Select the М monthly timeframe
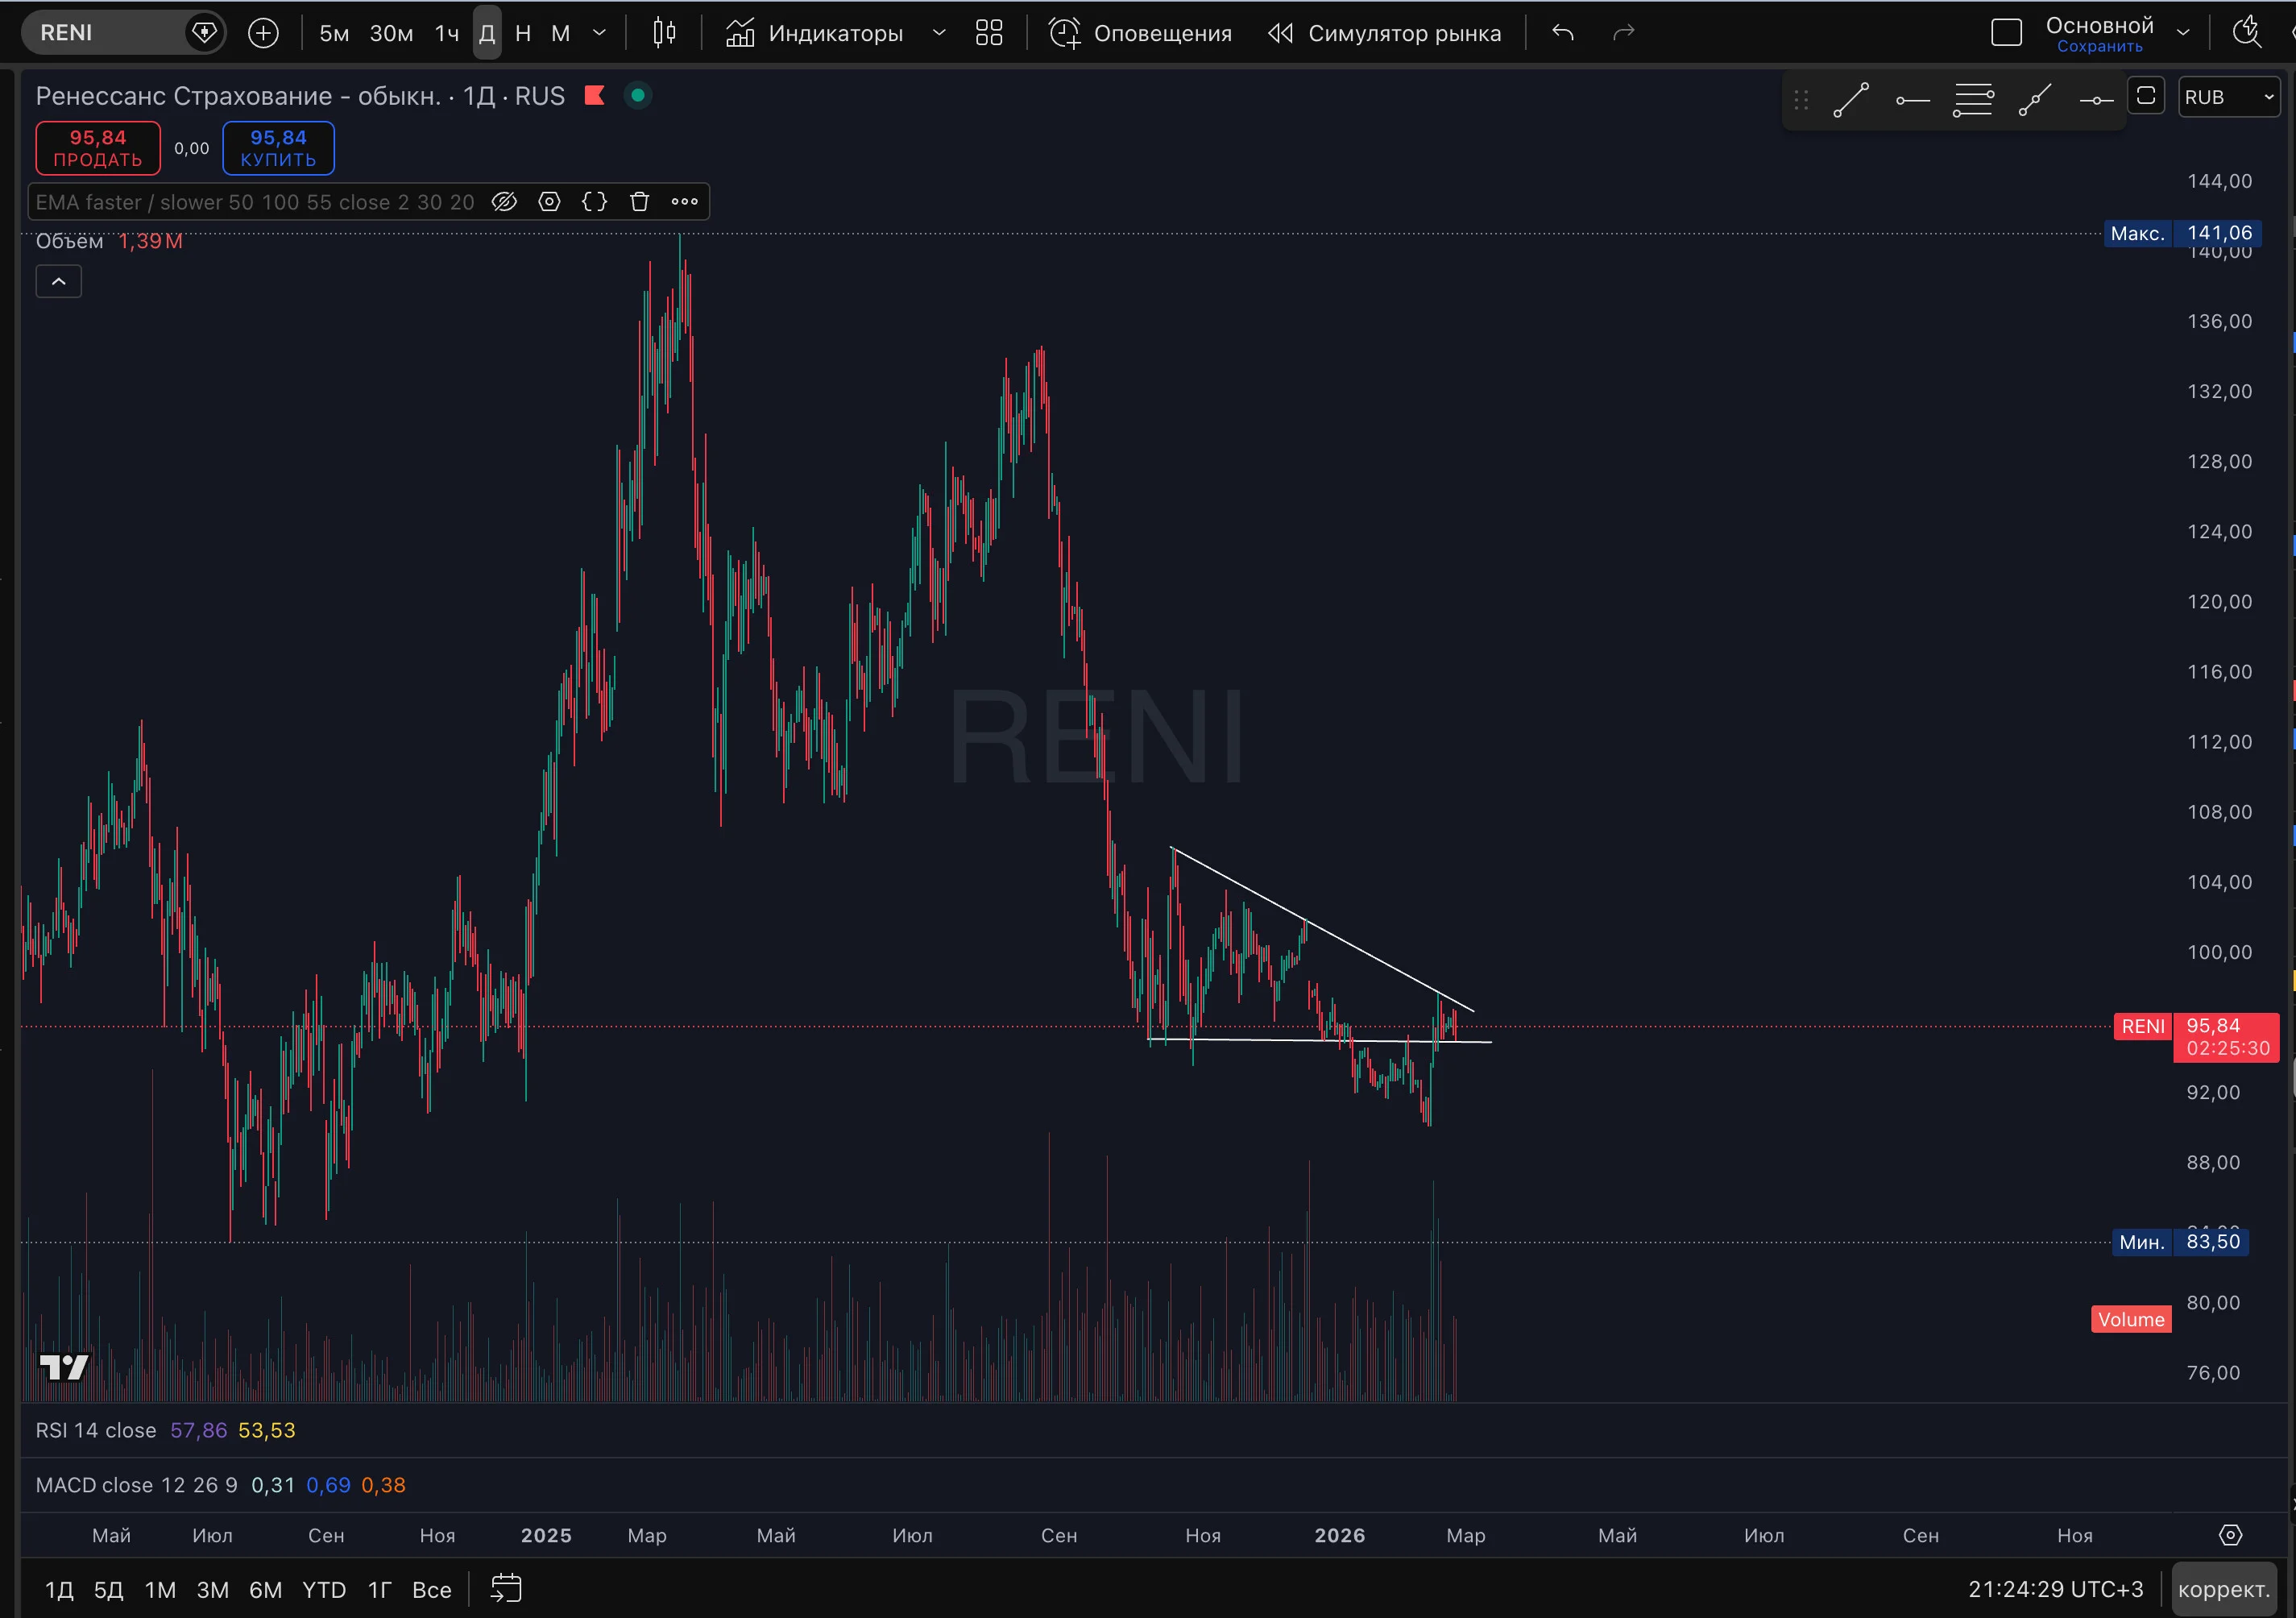 [x=561, y=33]
